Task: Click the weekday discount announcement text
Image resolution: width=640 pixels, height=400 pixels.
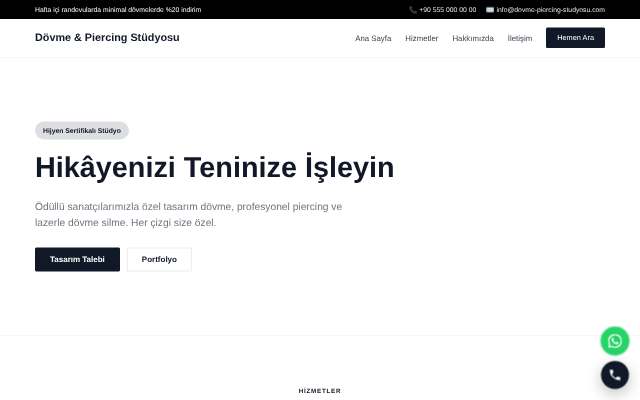Action: [118, 10]
